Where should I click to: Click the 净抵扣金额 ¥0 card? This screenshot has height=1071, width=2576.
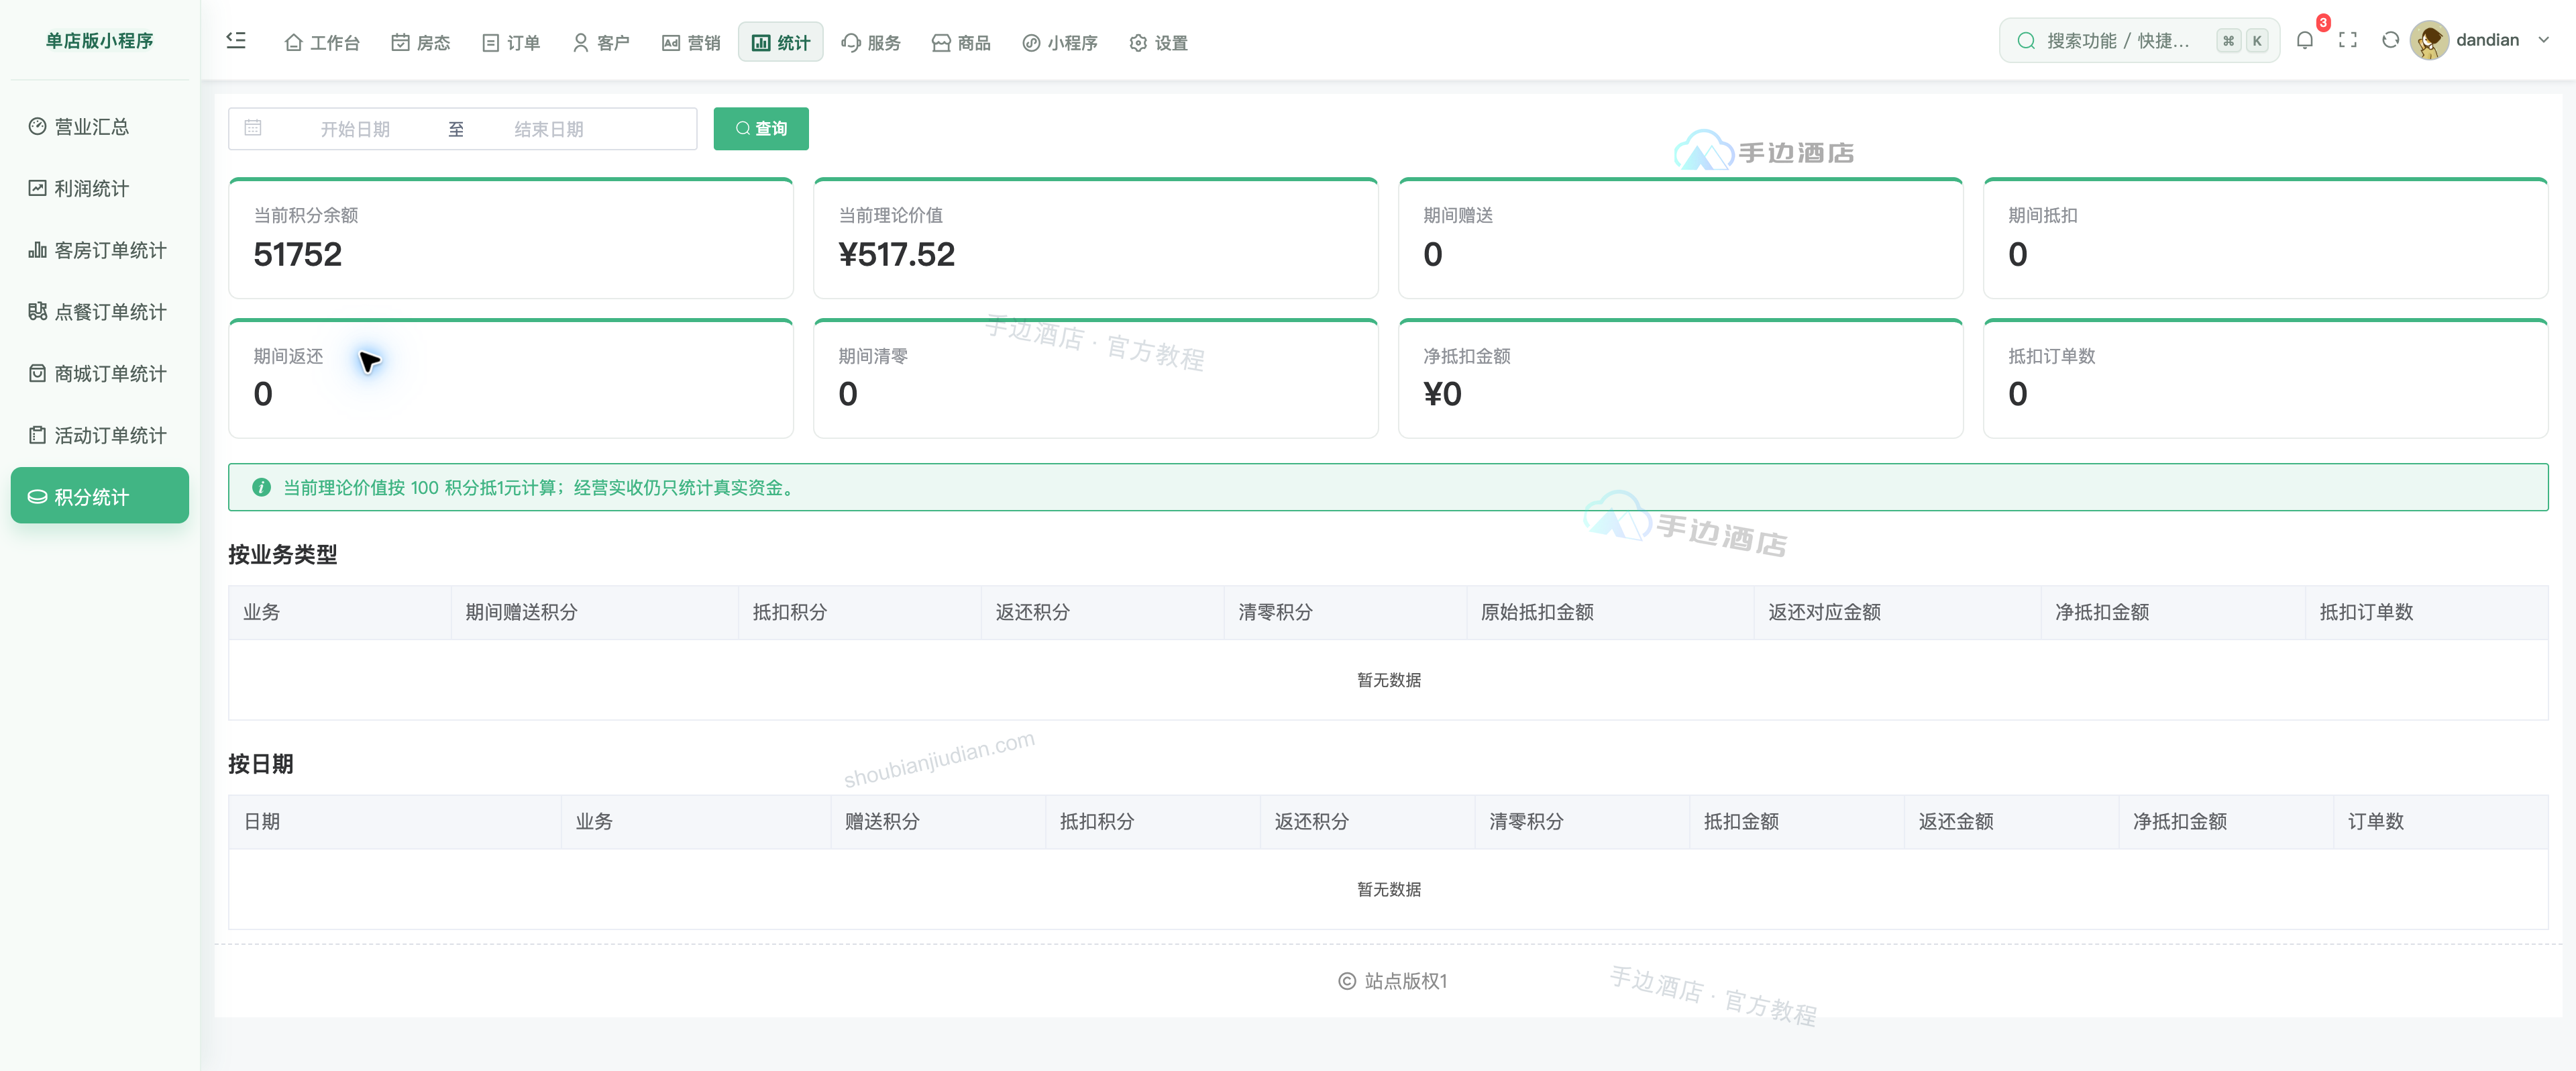coord(1680,379)
